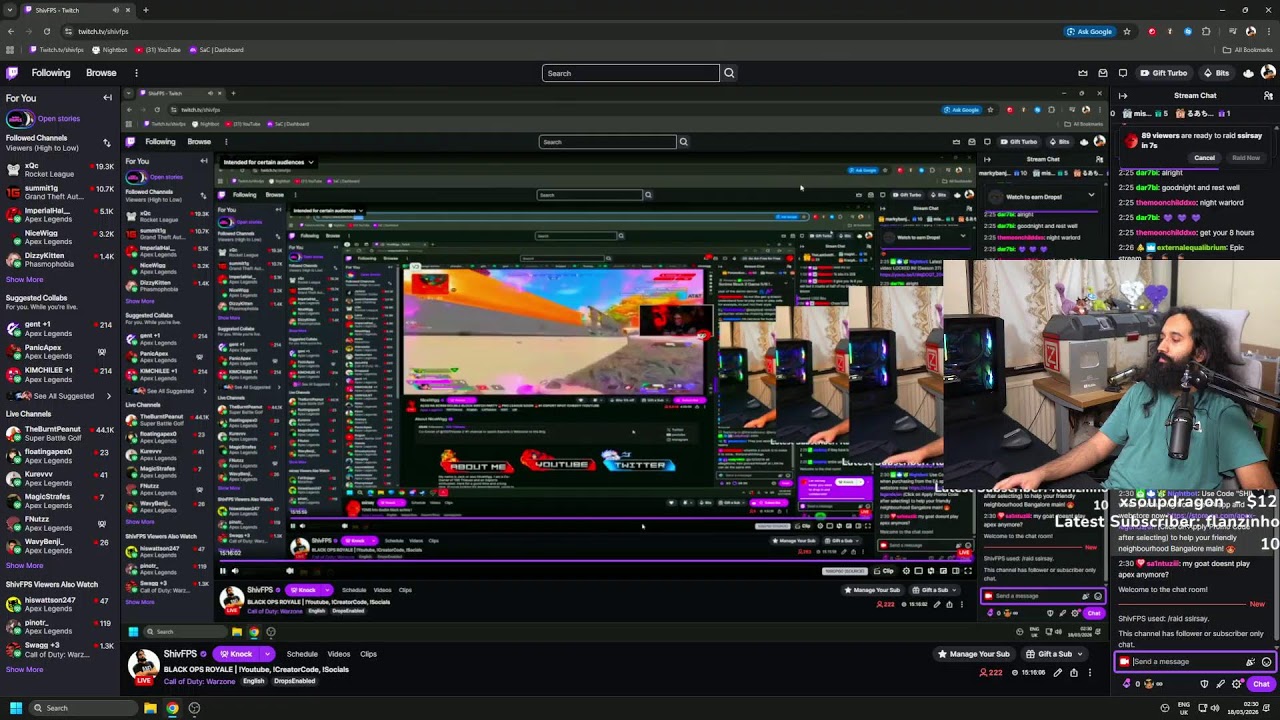Click the Raid Now button
The image size is (1280, 720).
point(1246,158)
